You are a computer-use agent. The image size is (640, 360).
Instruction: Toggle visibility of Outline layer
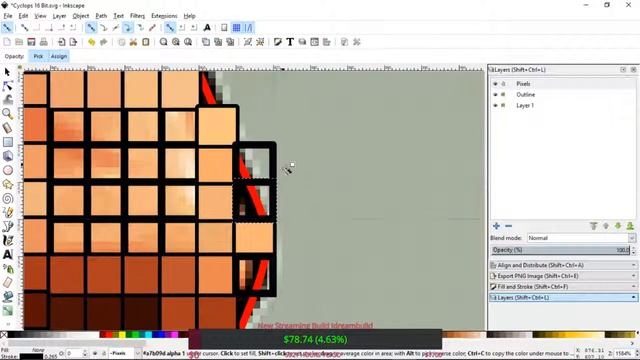(495, 94)
